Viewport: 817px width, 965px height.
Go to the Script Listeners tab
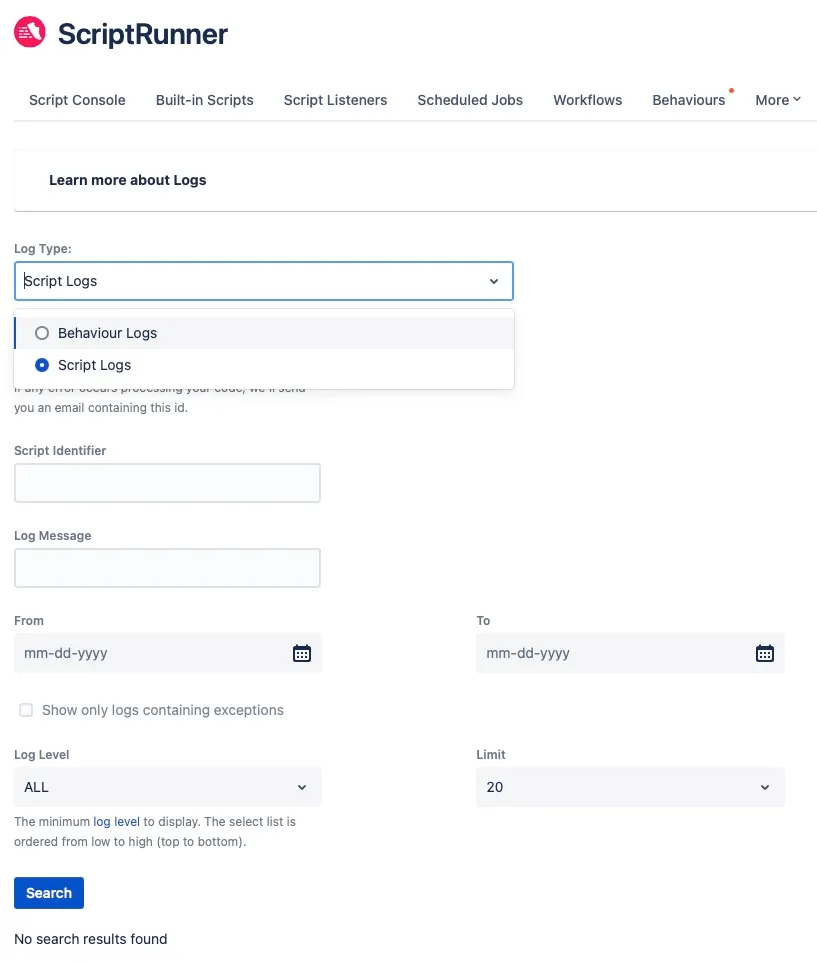point(335,100)
